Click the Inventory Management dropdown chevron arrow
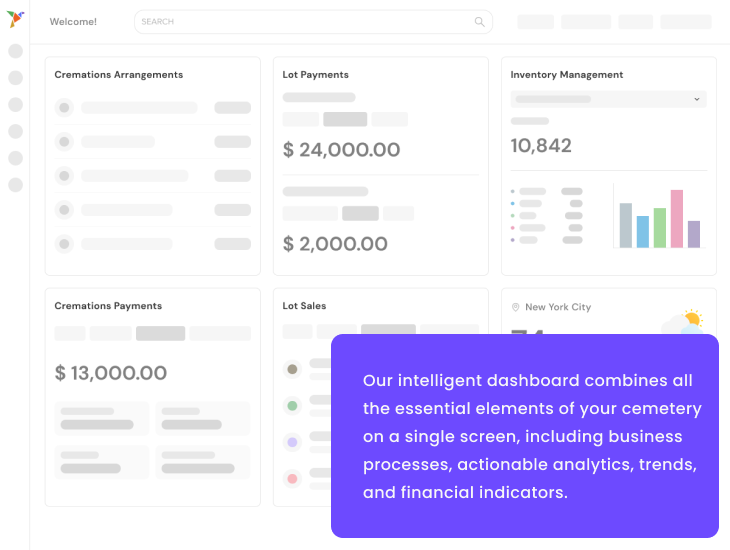This screenshot has width=730, height=550. [697, 99]
